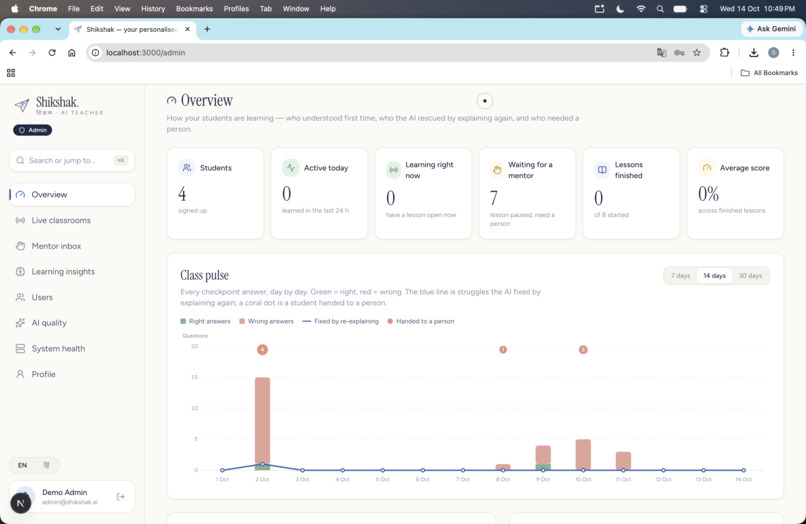Open All Bookmarks folder
The width and height of the screenshot is (806, 524).
[769, 73]
